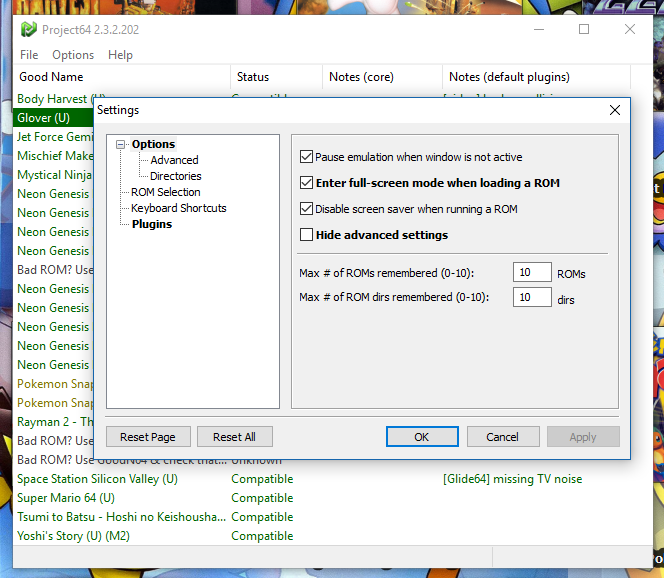This screenshot has height=578, width=664.
Task: Select Options in the settings tree
Action: (x=153, y=144)
